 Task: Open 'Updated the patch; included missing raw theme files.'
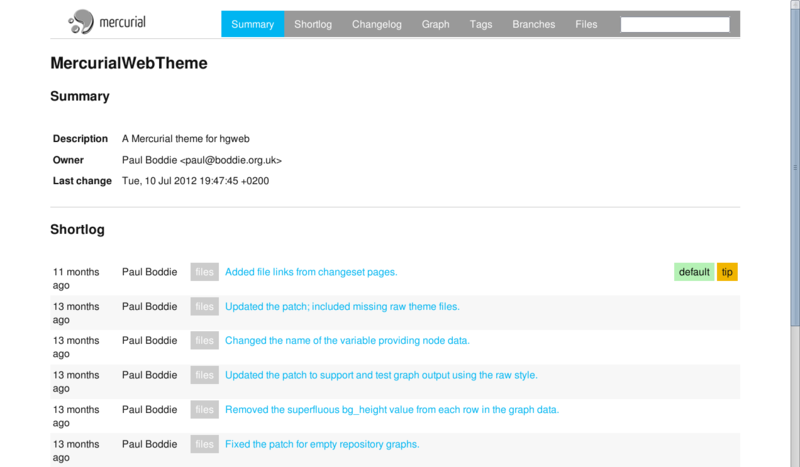[342, 306]
